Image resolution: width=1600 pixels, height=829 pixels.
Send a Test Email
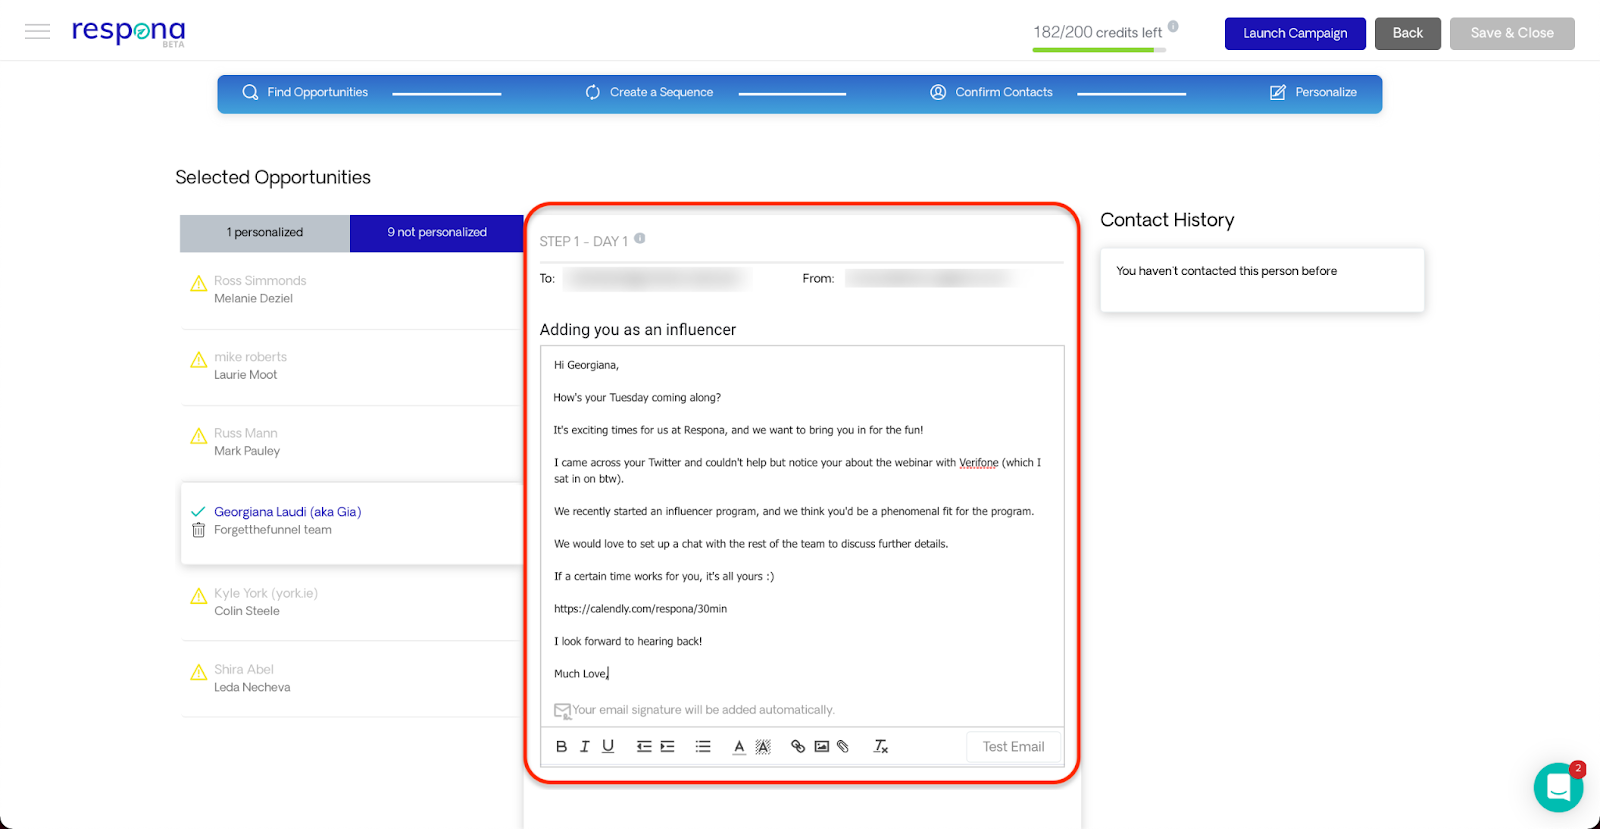pyautogui.click(x=1013, y=747)
